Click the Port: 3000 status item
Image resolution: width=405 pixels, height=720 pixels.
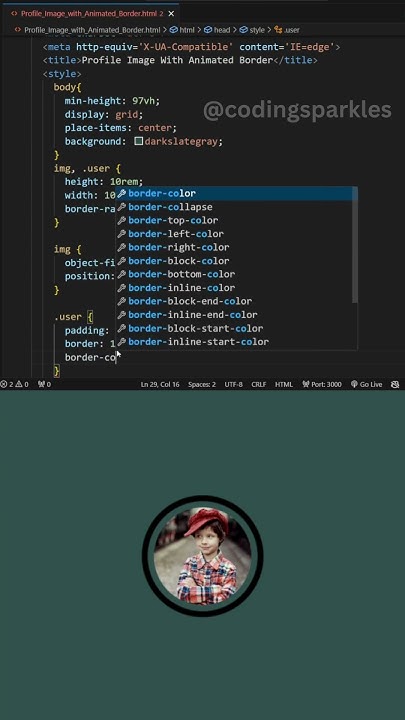(321, 384)
